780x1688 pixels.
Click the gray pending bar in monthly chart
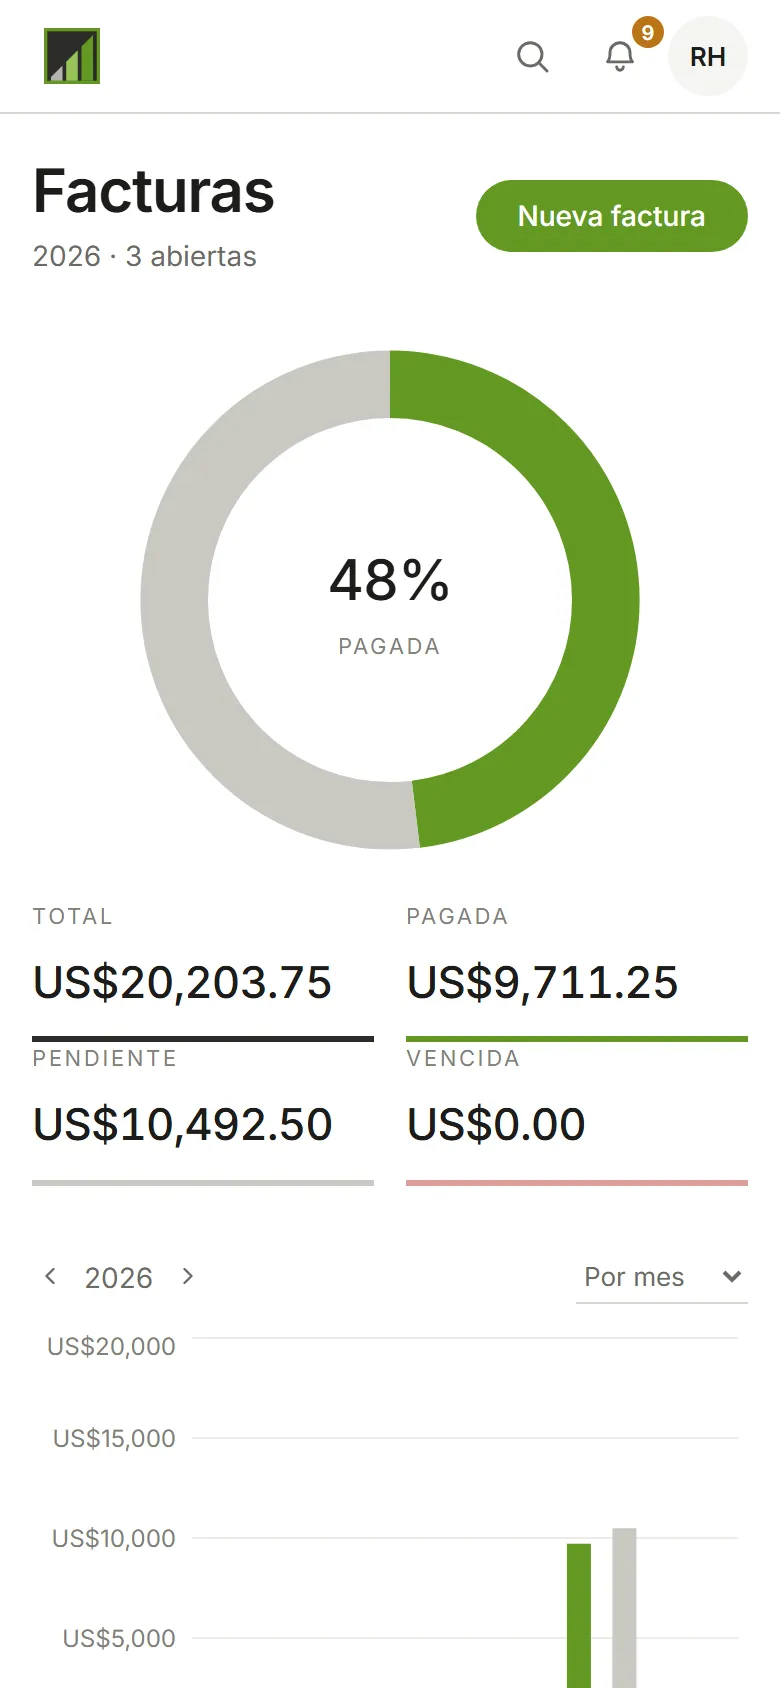[x=624, y=1608]
